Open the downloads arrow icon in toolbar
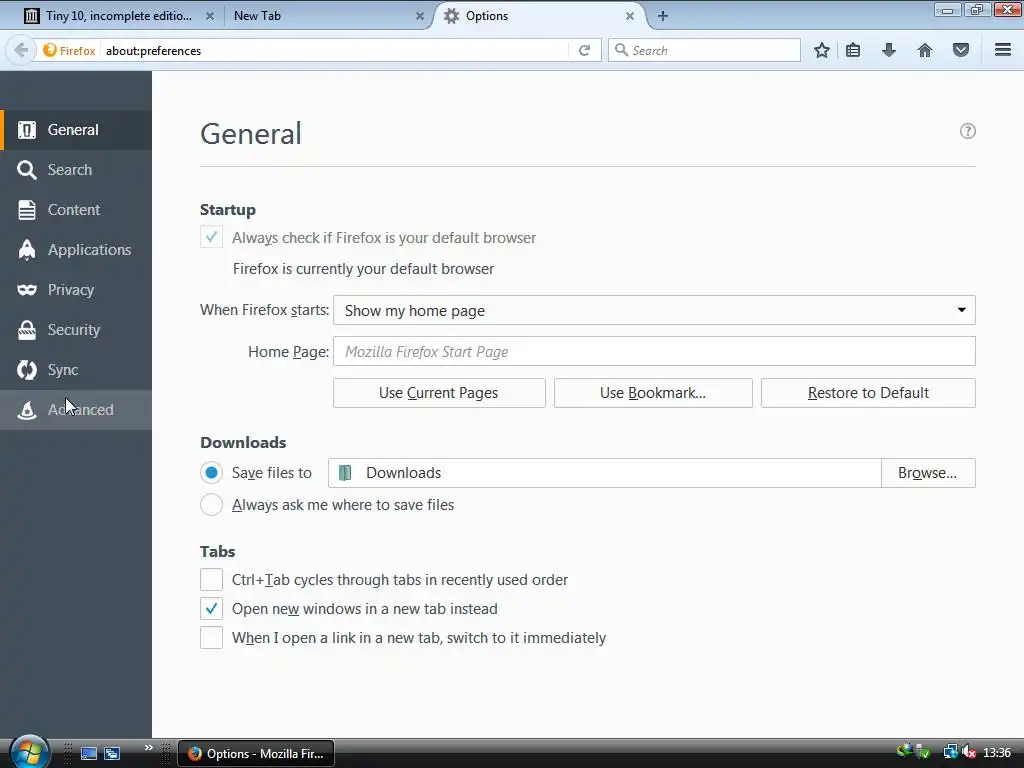 (889, 50)
